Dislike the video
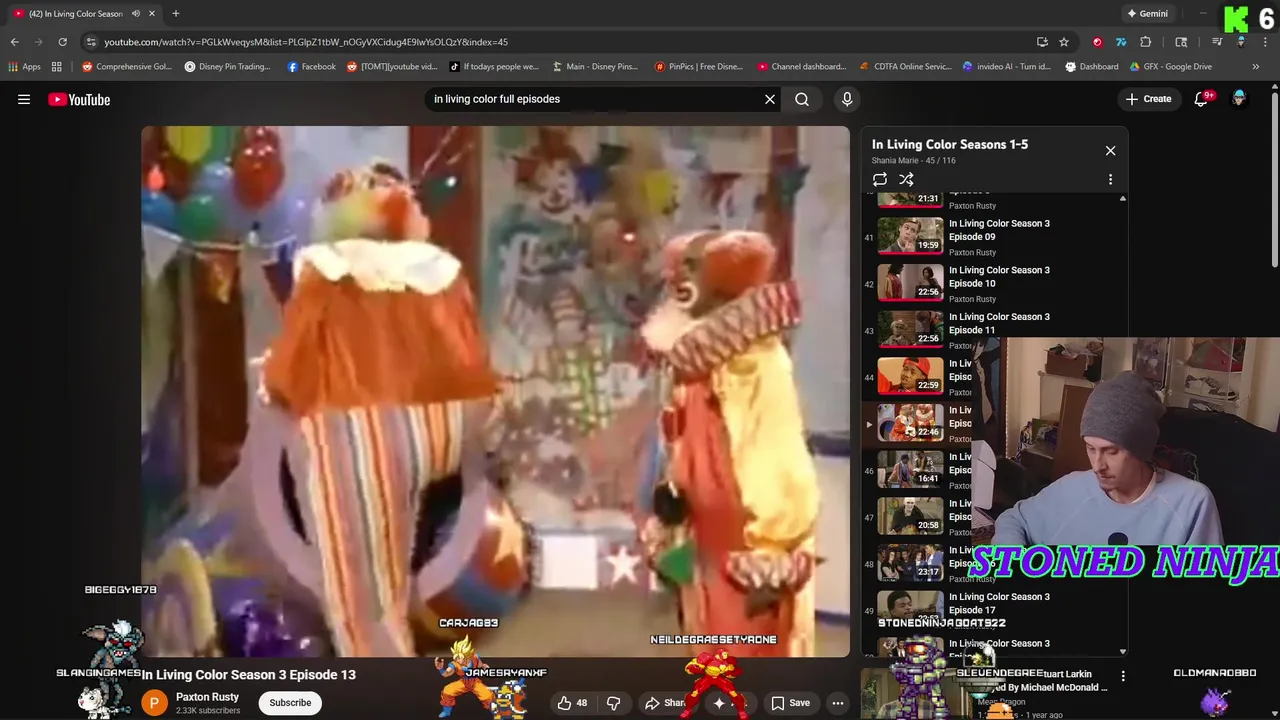 point(614,703)
